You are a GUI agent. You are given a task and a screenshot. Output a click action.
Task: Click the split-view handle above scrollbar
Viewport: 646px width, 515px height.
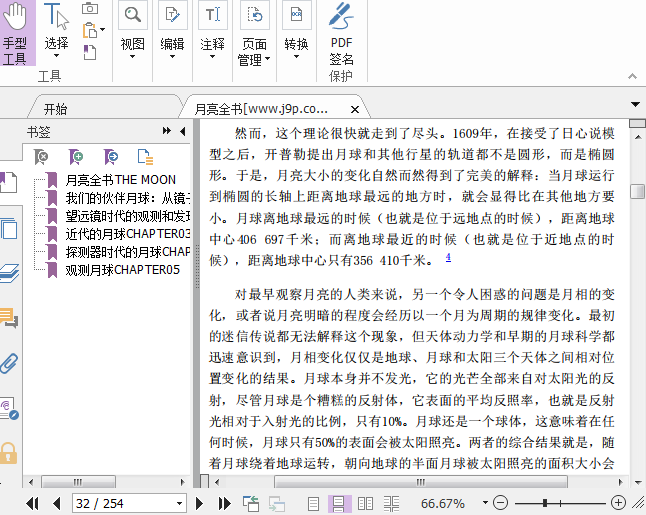(637, 123)
